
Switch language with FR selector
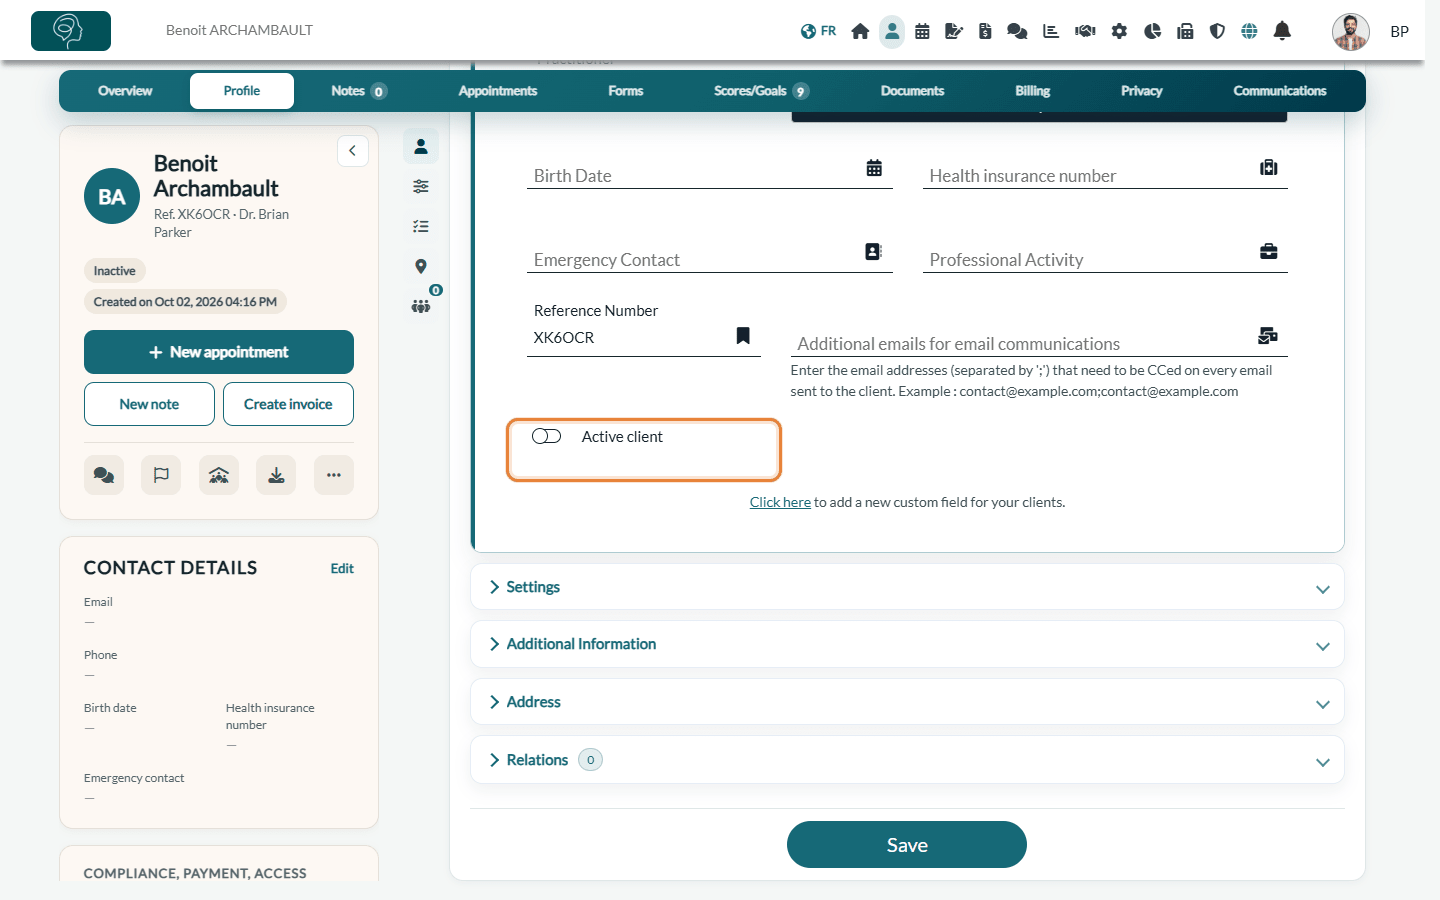(x=818, y=31)
